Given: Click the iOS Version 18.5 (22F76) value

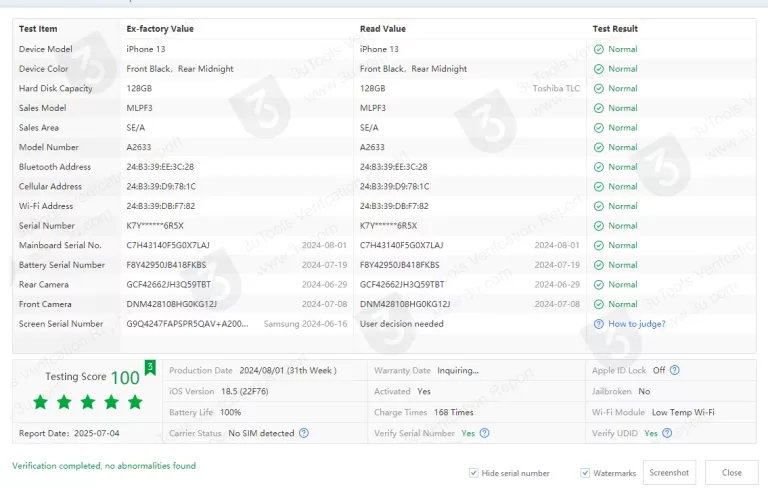Looking at the screenshot, I should pos(244,391).
